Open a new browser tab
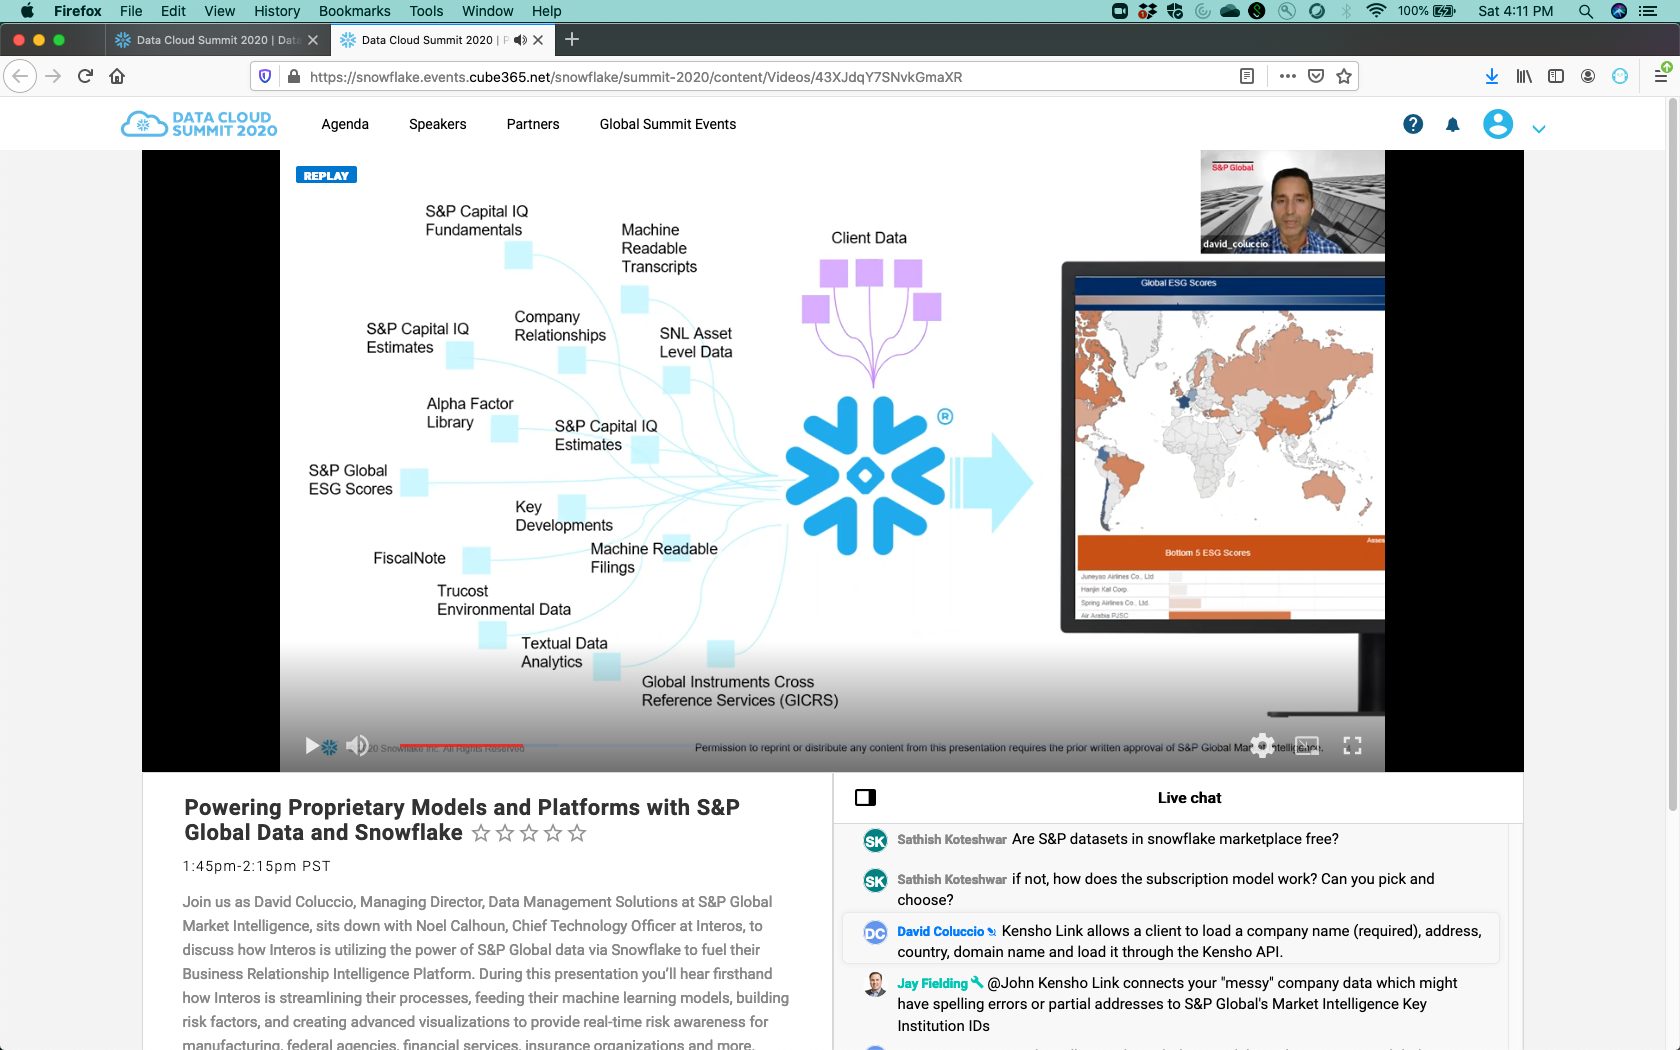 point(572,39)
